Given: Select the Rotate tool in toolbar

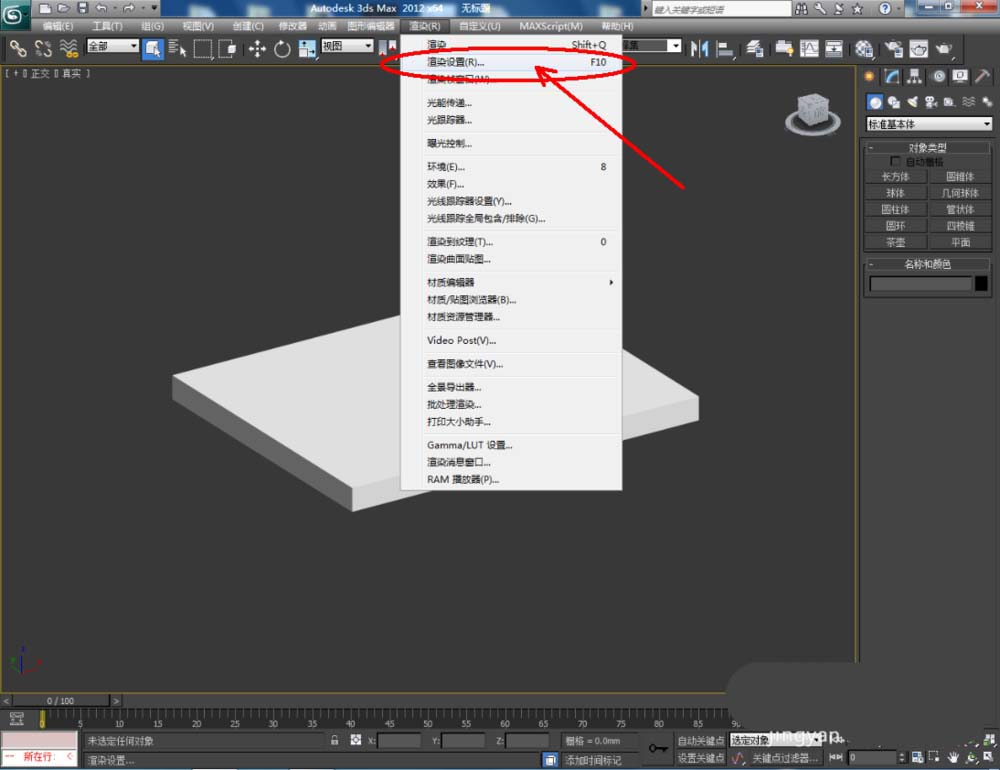Looking at the screenshot, I should click(281, 48).
